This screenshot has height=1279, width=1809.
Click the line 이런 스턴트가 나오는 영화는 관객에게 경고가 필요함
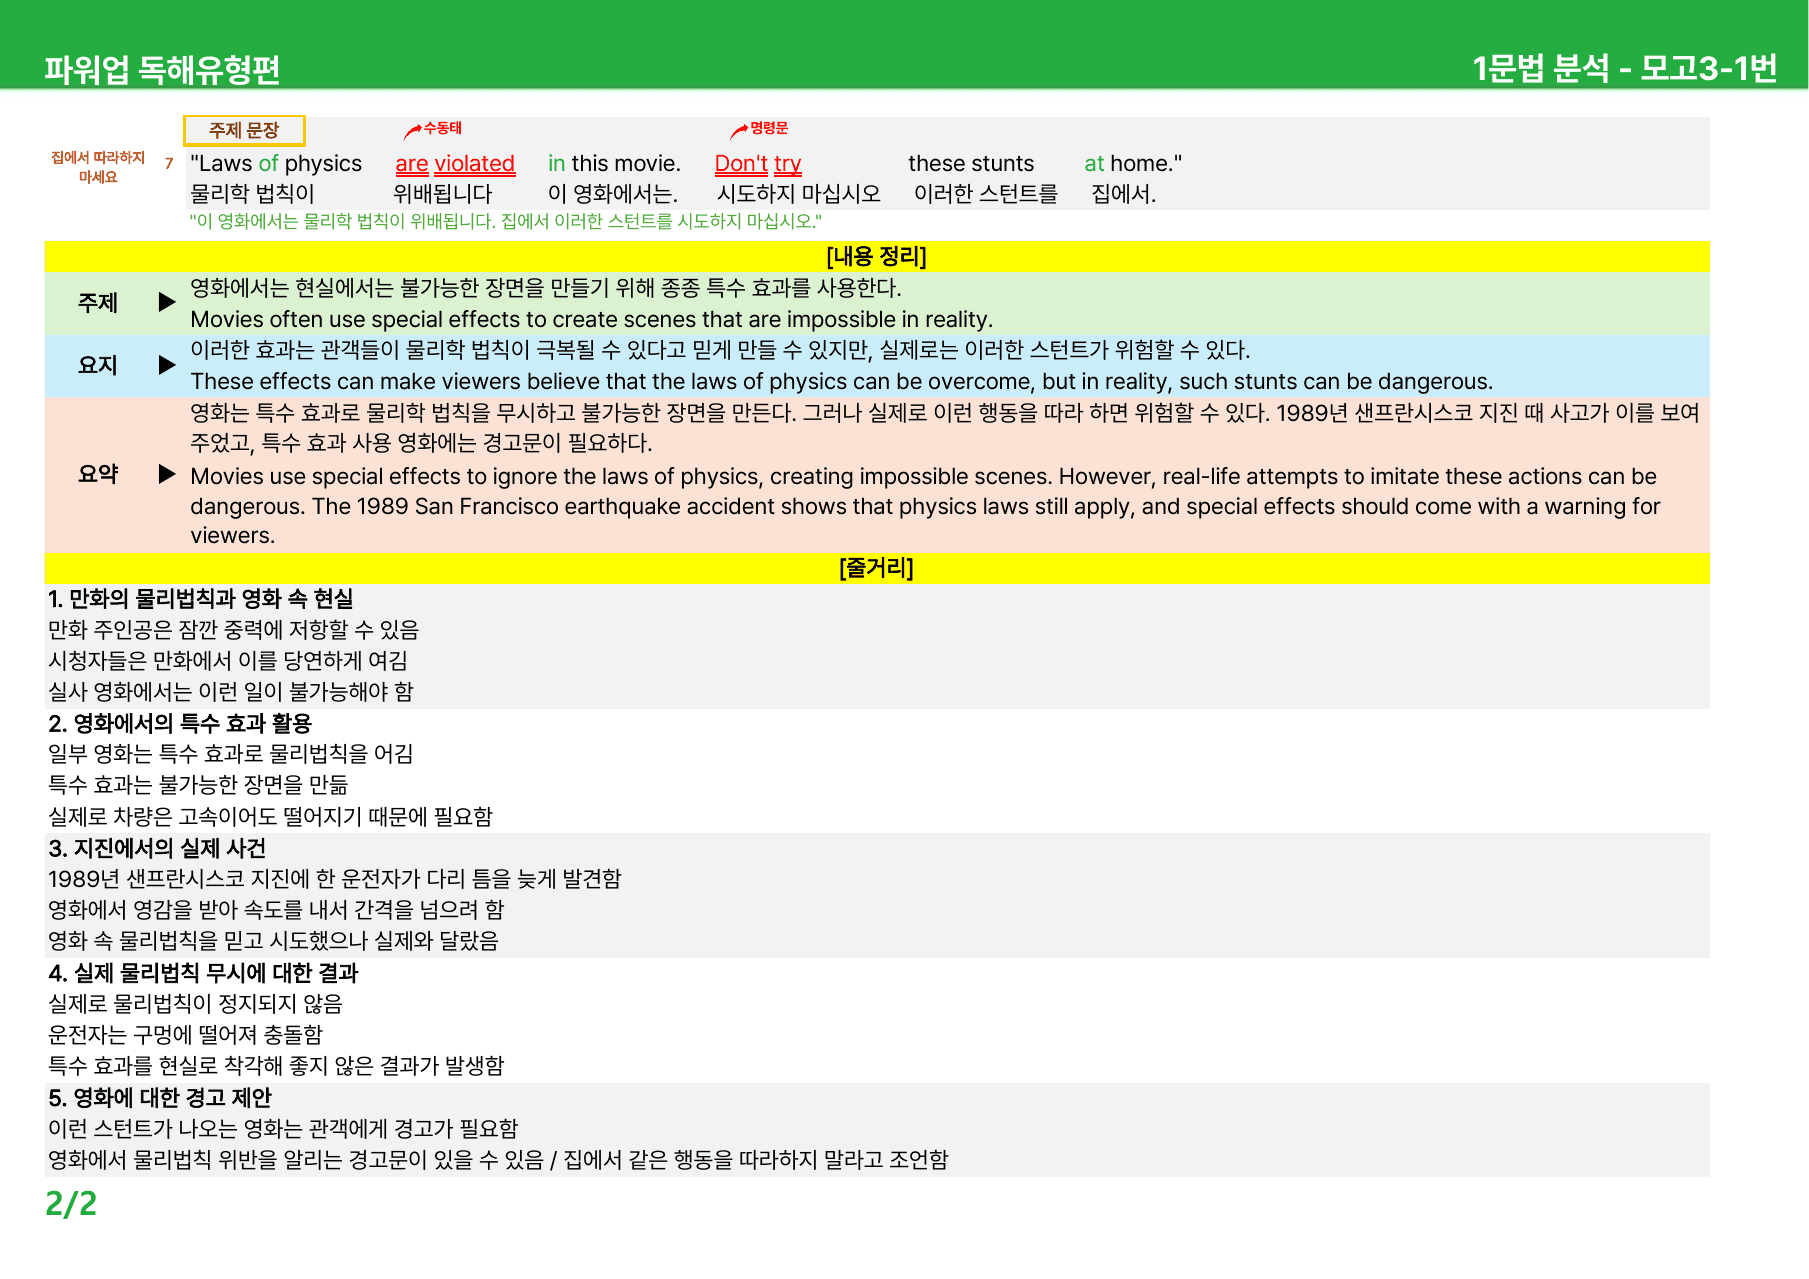[x=283, y=1129]
